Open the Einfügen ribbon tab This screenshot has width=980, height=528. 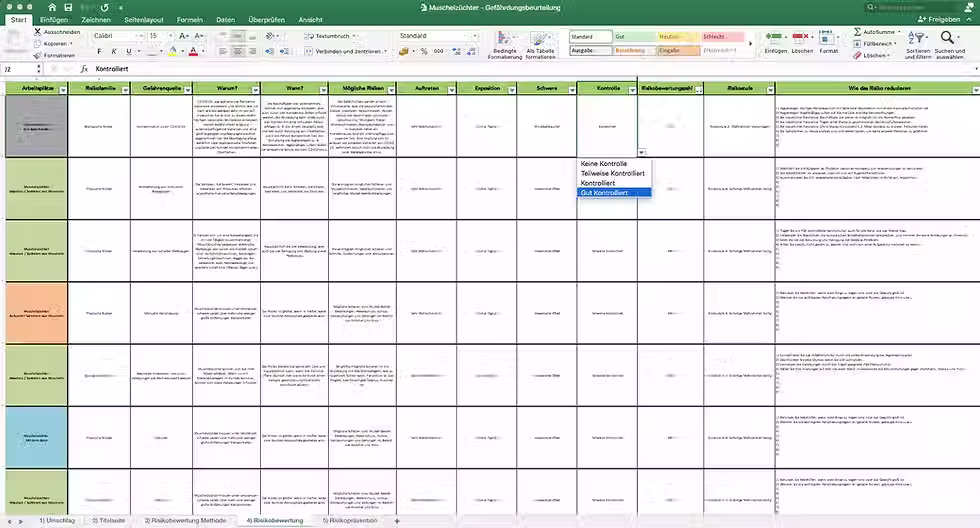click(x=54, y=20)
